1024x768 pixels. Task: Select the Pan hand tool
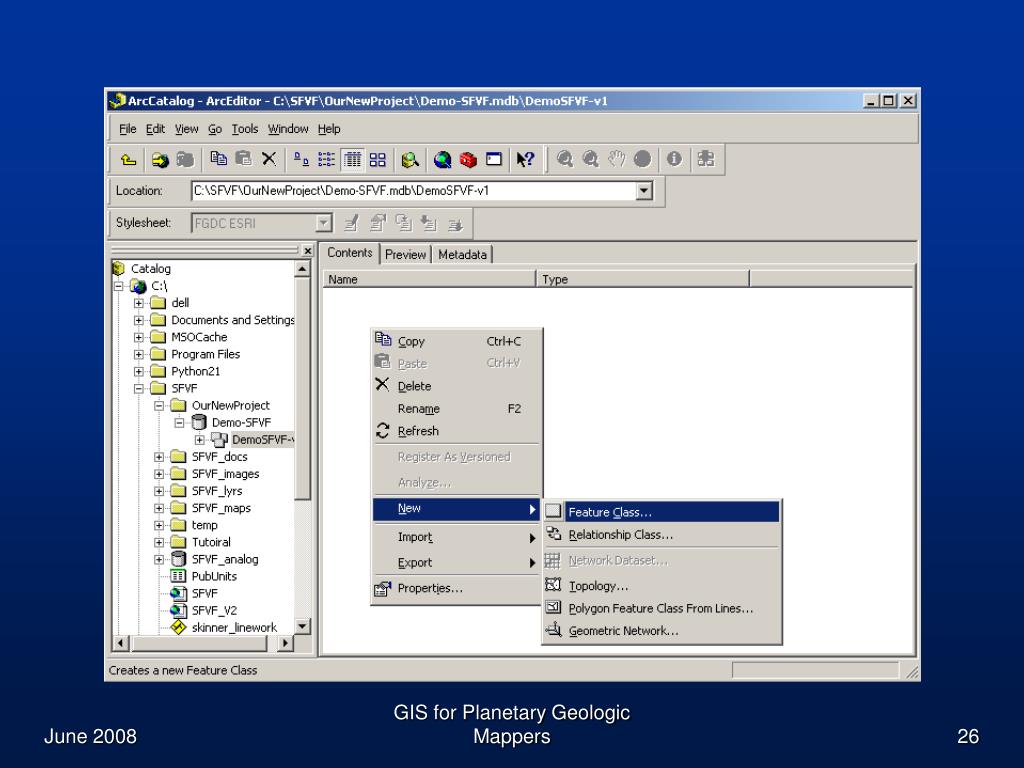point(616,159)
